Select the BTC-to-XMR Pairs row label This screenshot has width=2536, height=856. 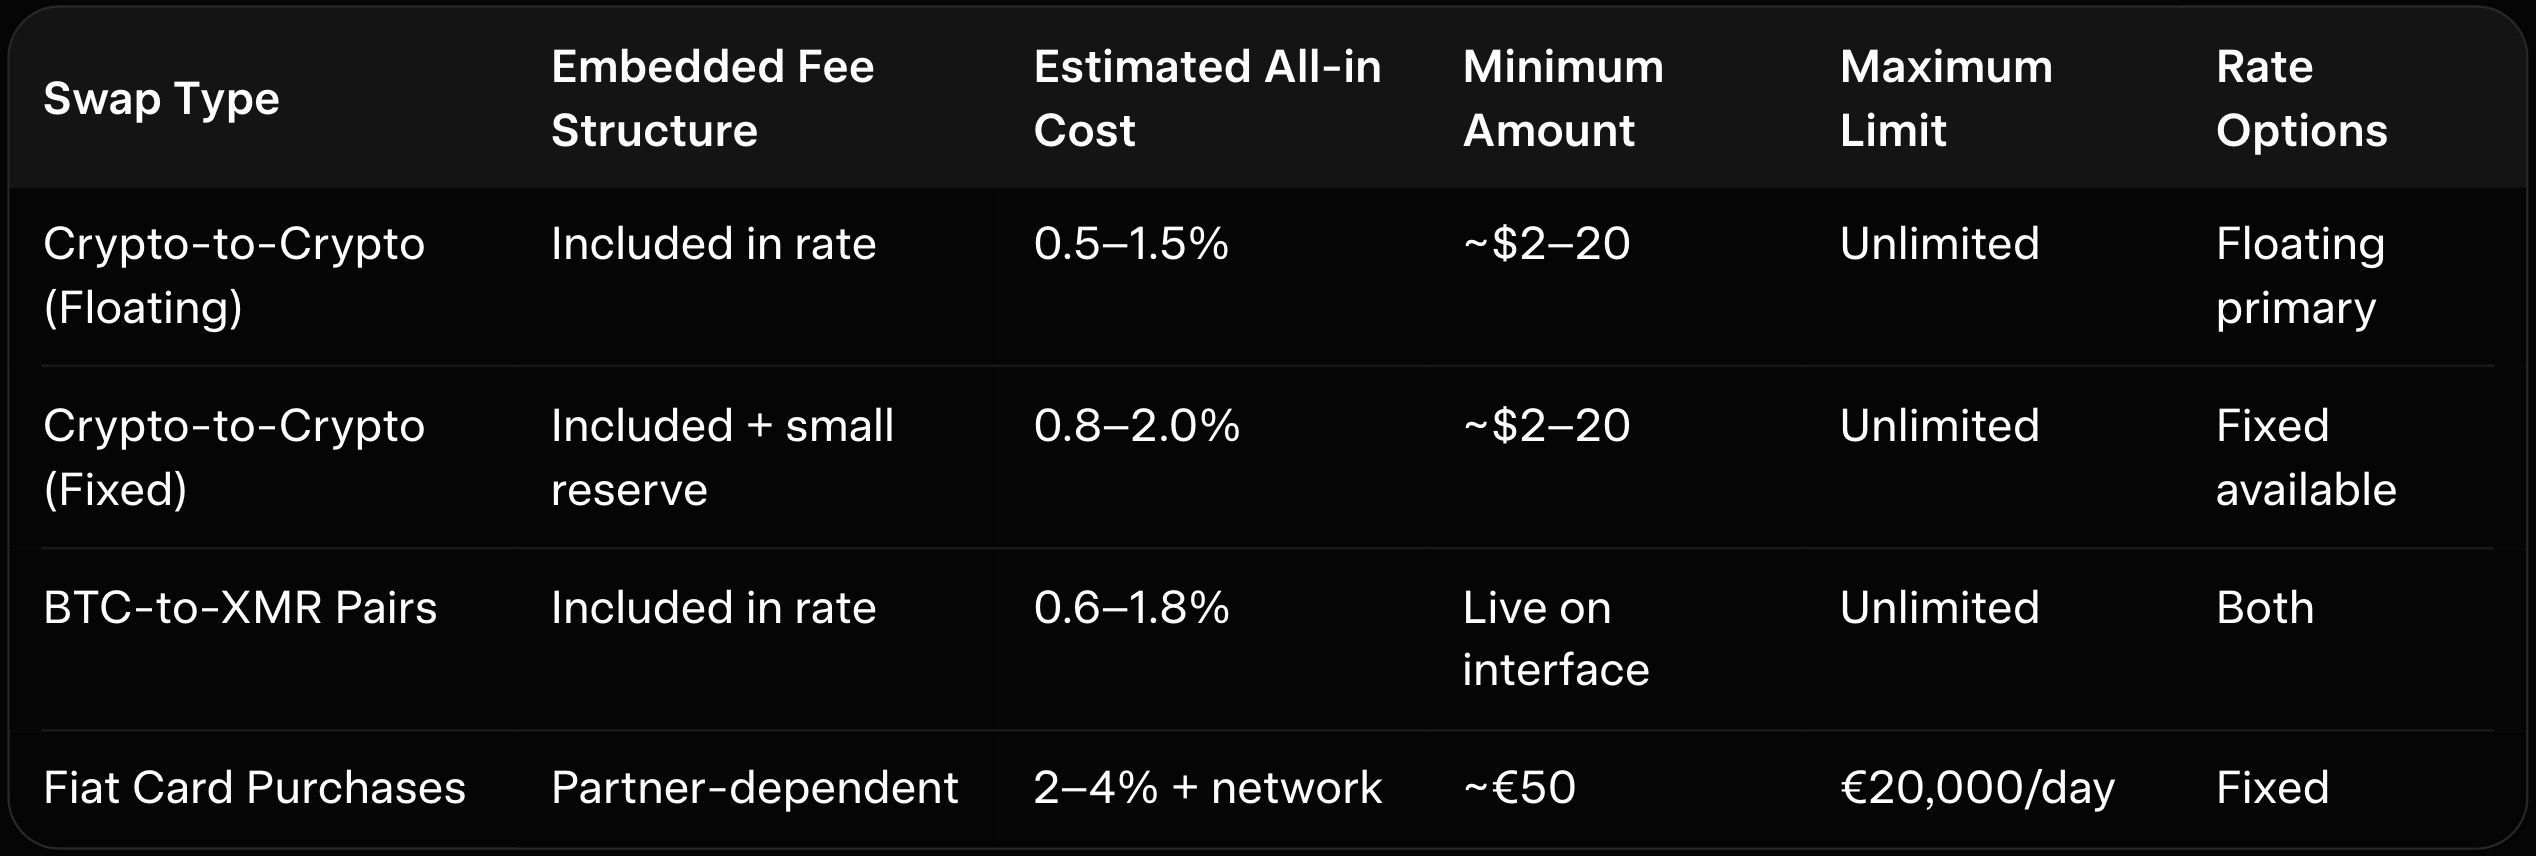[240, 608]
